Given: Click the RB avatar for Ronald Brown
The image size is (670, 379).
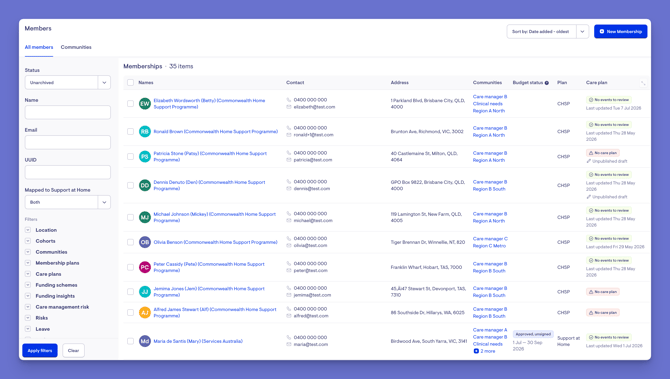Looking at the screenshot, I should coord(145,132).
